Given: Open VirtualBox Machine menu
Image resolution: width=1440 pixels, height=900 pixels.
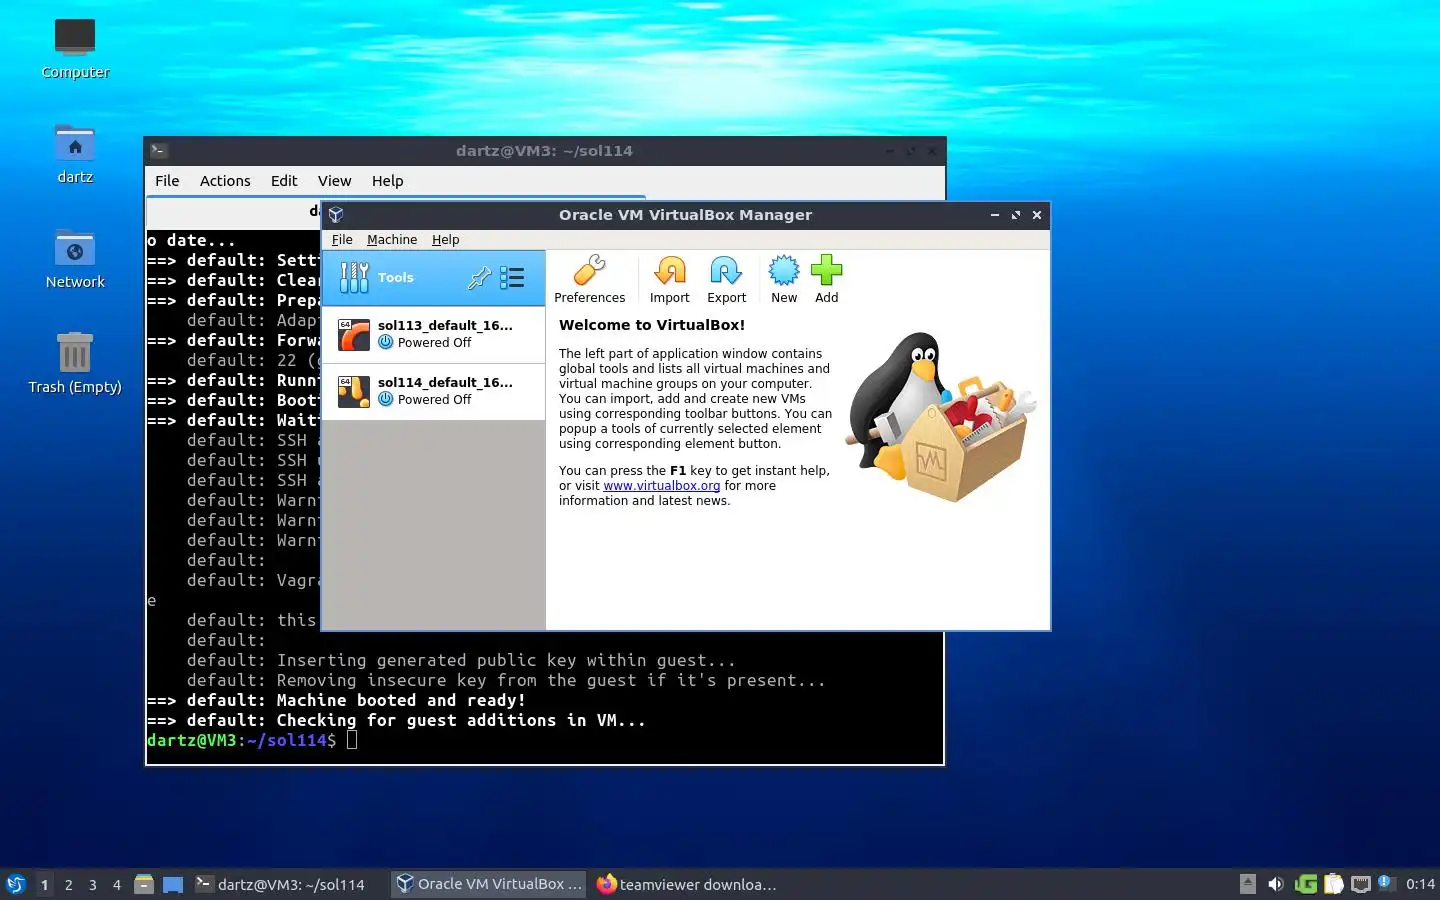Looking at the screenshot, I should 392,240.
